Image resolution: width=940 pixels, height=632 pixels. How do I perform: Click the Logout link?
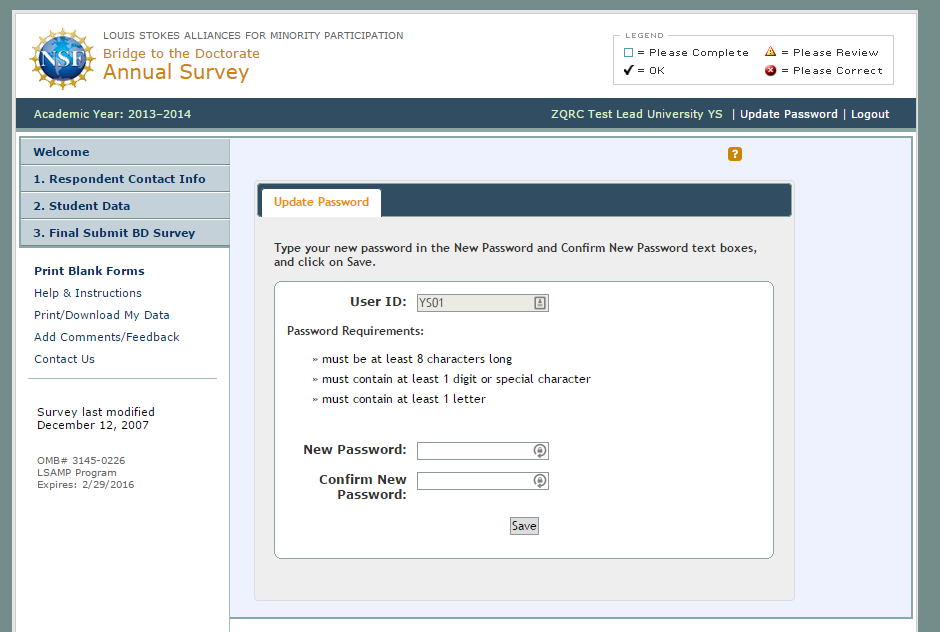(870, 114)
